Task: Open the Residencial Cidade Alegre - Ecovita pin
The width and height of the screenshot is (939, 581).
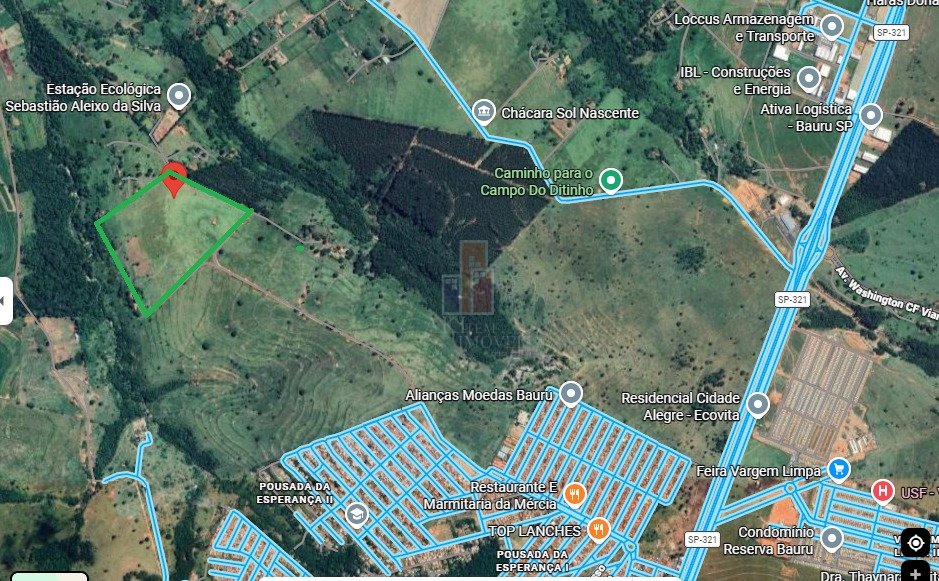Action: pos(758,404)
